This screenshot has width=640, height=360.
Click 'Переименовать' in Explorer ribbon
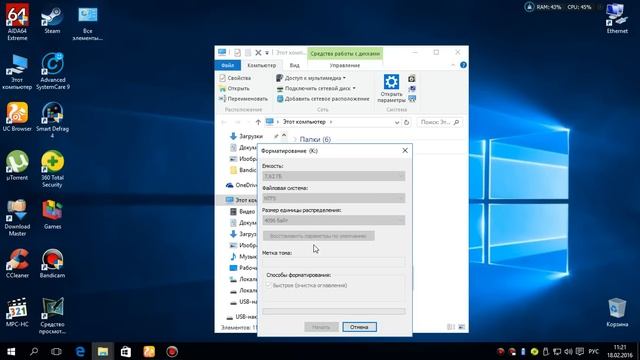pos(243,99)
